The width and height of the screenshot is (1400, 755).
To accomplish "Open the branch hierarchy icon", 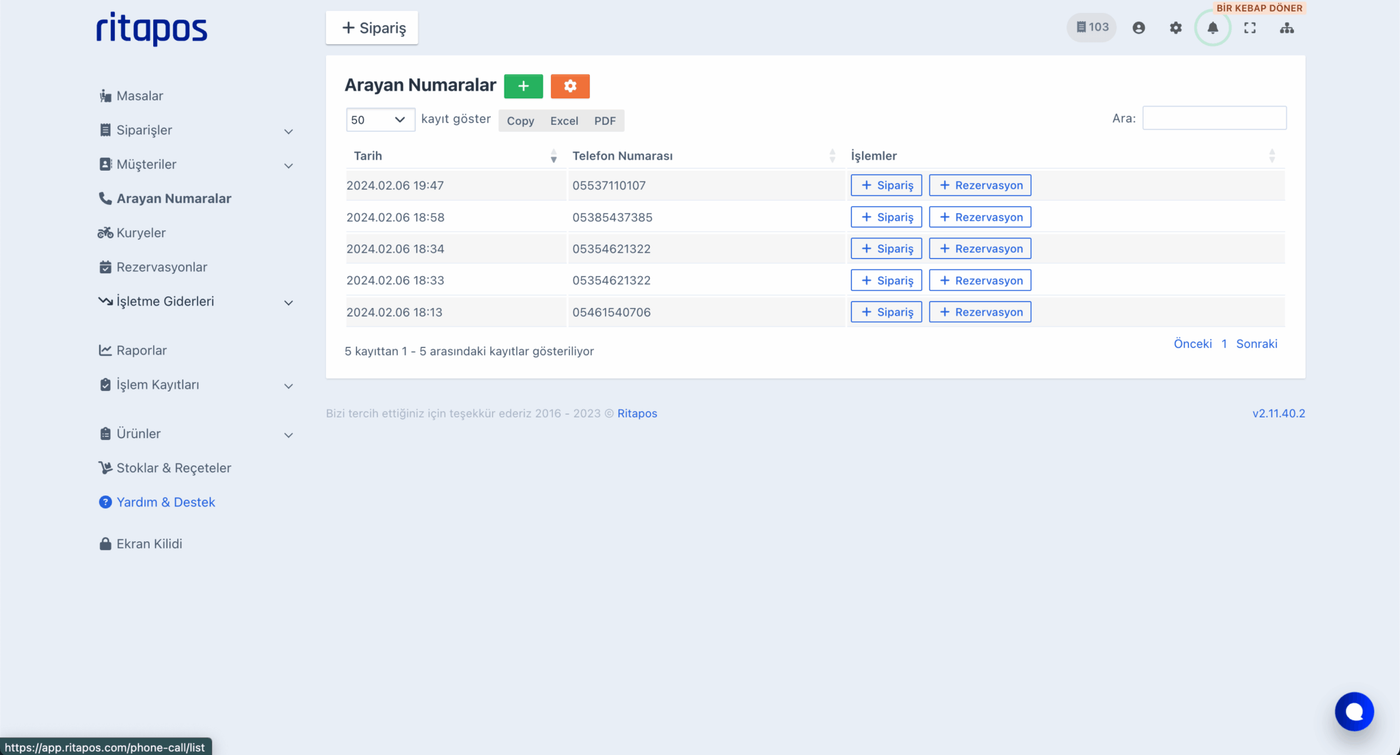I will click(x=1287, y=28).
